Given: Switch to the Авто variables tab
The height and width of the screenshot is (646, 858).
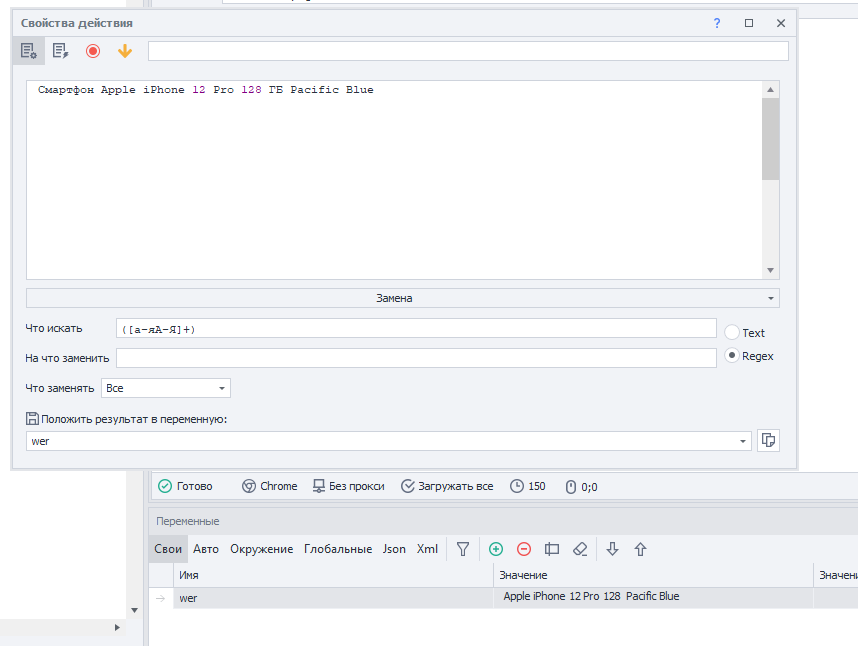Looking at the screenshot, I should coord(206,549).
